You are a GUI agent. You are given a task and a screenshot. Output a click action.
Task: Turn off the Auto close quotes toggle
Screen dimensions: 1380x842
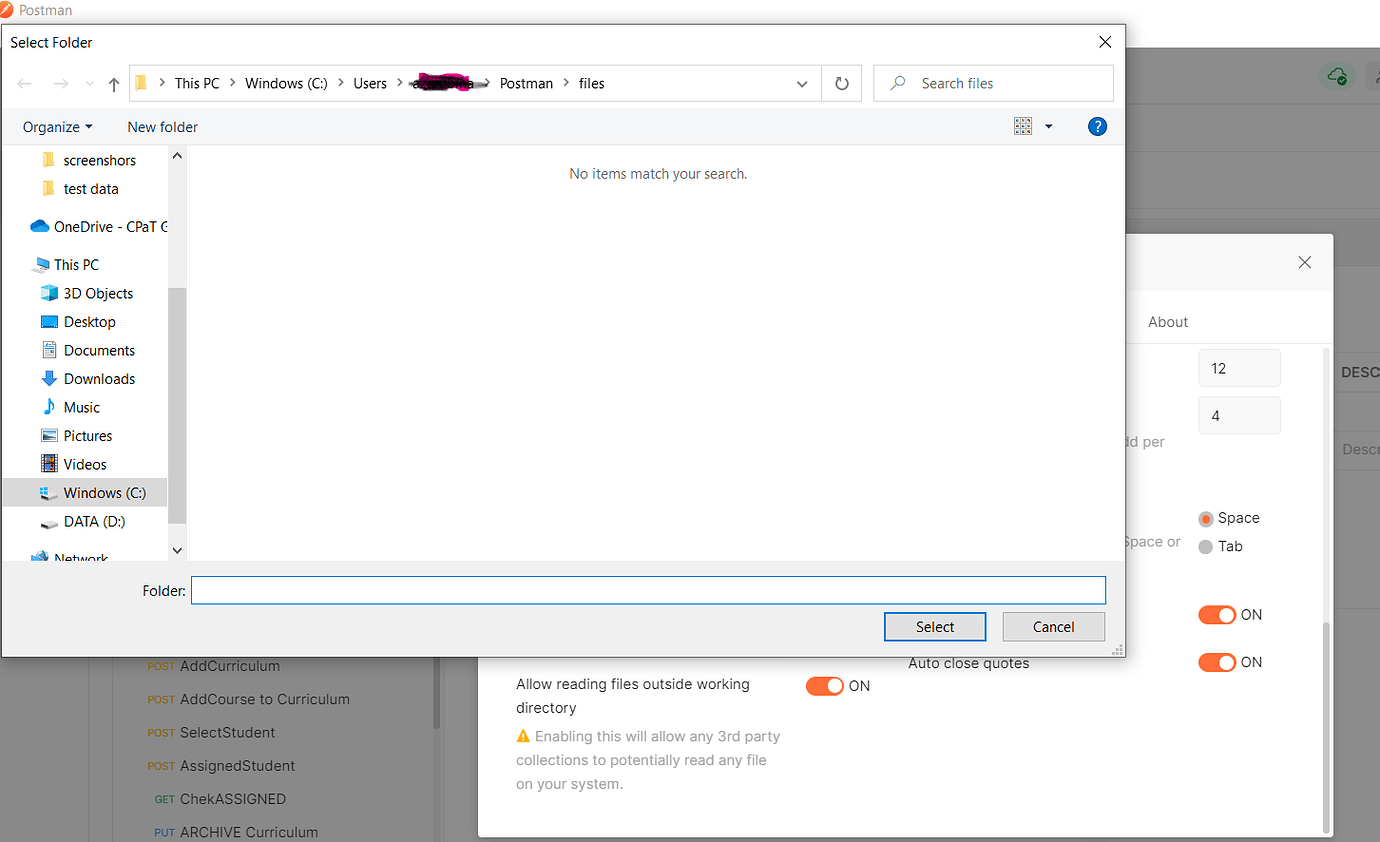click(1217, 662)
